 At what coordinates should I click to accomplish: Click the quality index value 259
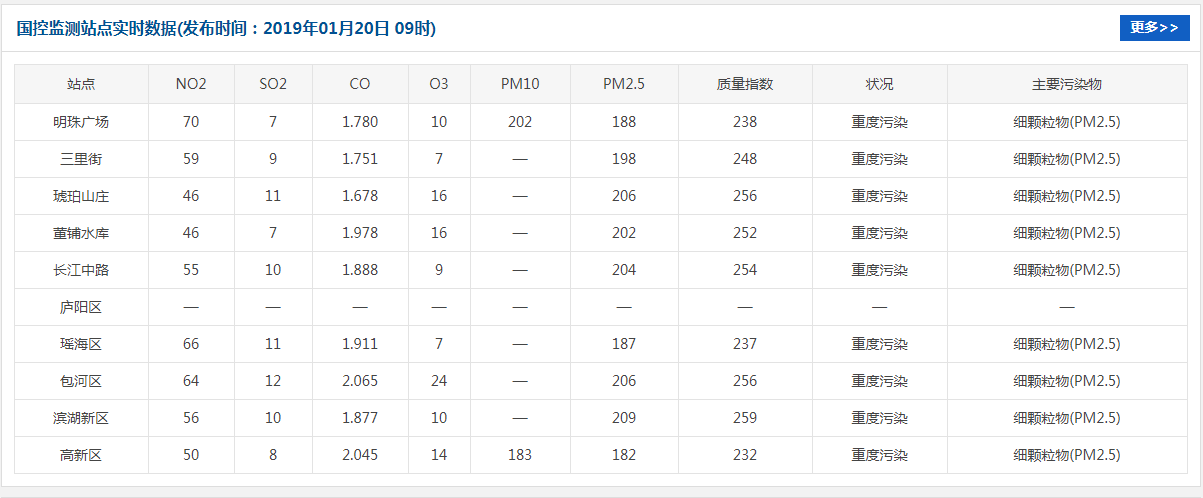tap(745, 418)
